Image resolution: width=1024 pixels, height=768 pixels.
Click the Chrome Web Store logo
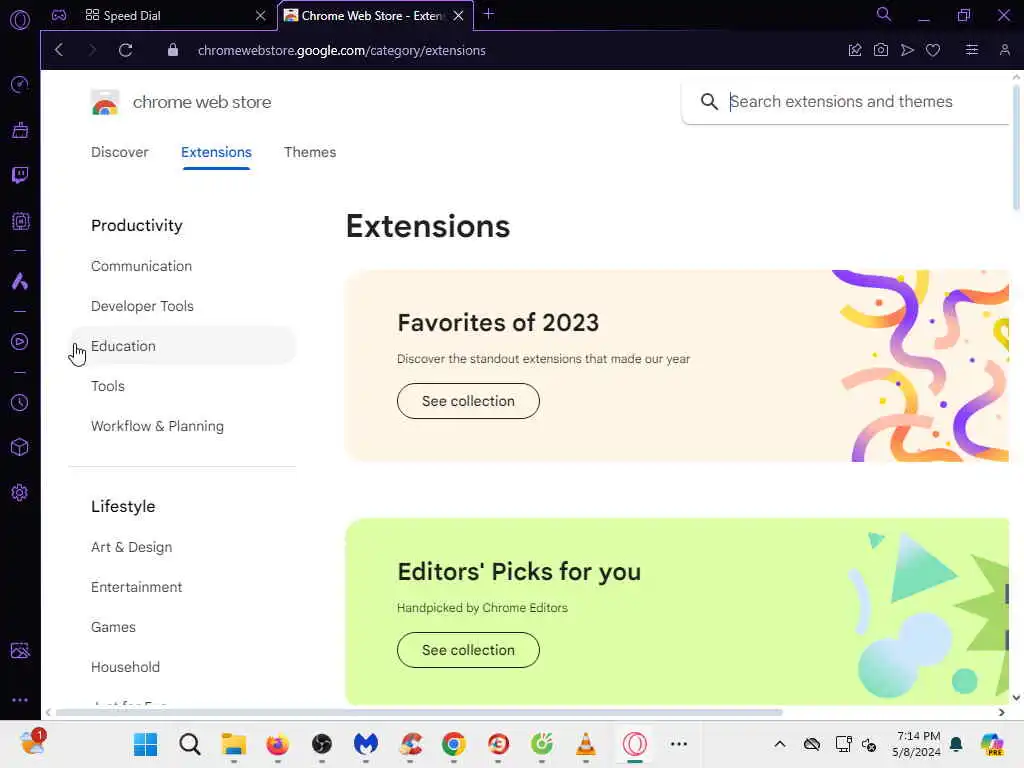point(105,103)
